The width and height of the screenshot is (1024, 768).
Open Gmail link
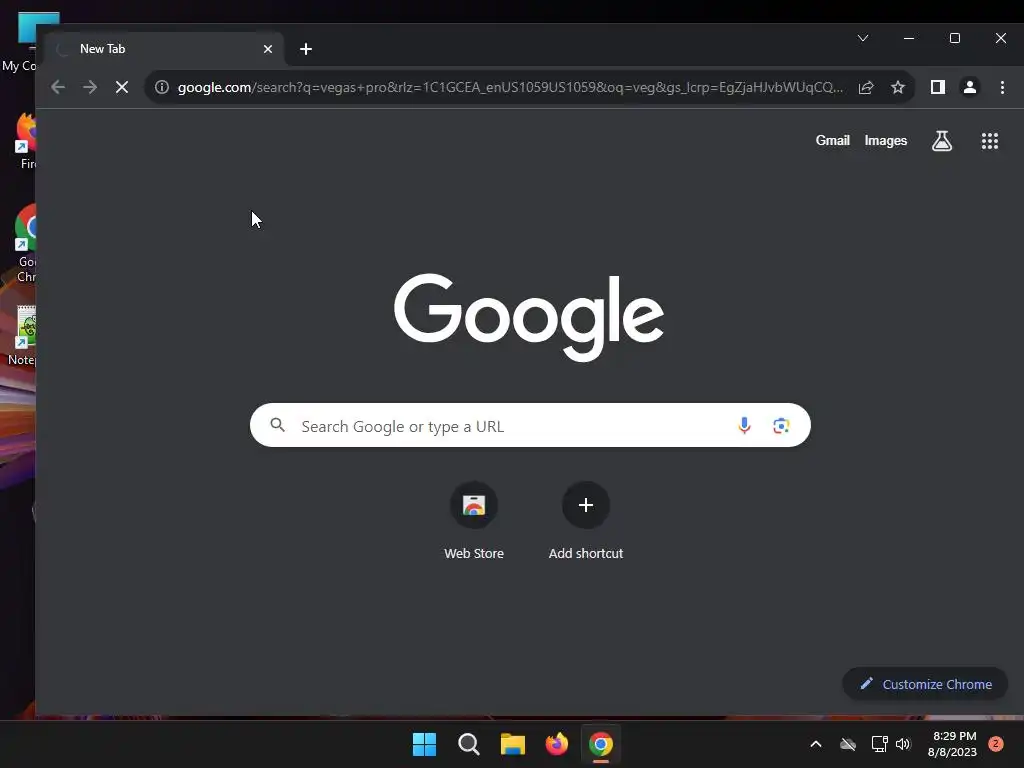[x=833, y=140]
